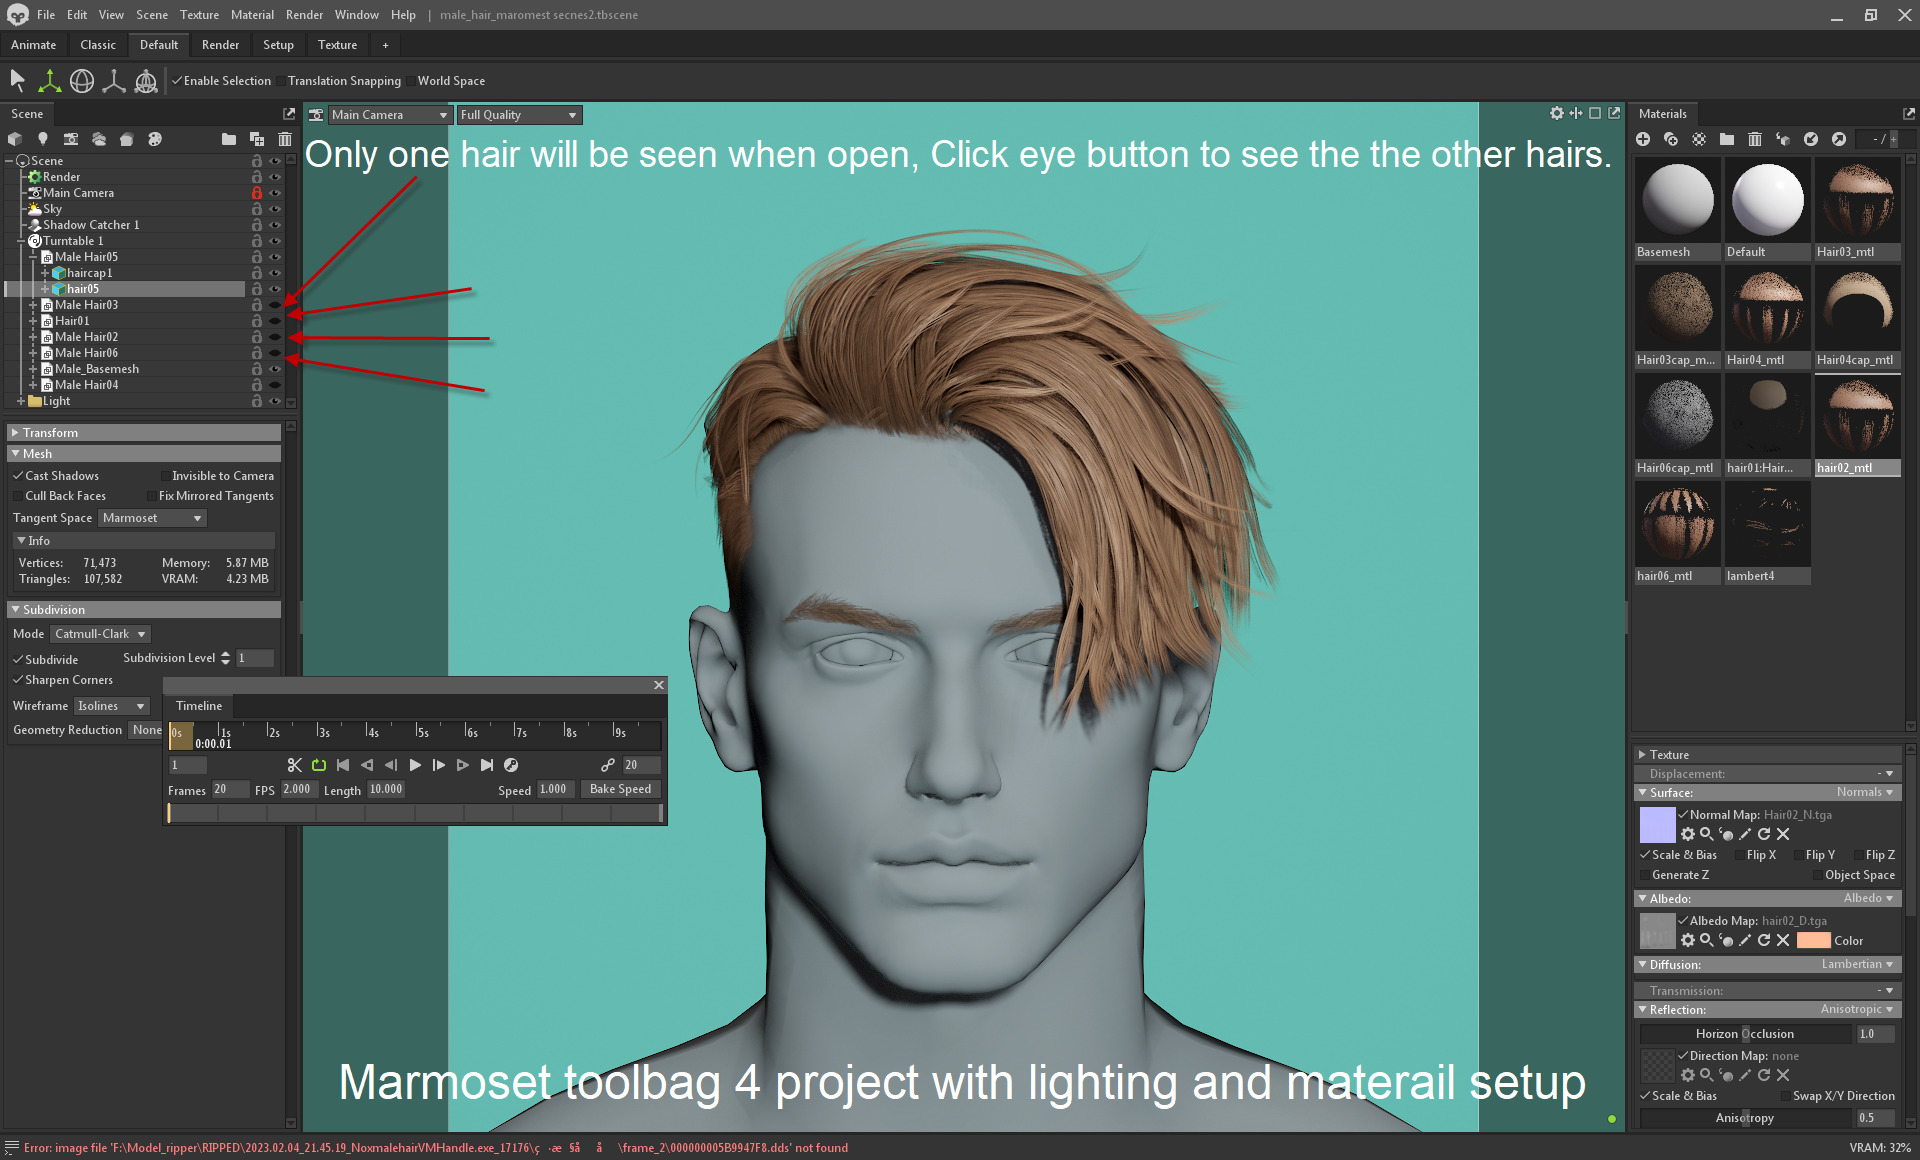This screenshot has height=1160, width=1920.
Task: Toggle timeline loop playback icon
Action: [x=319, y=765]
